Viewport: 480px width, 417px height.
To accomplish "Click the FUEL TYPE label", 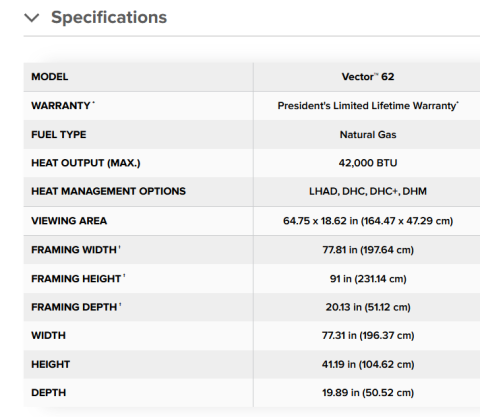I will click(59, 134).
